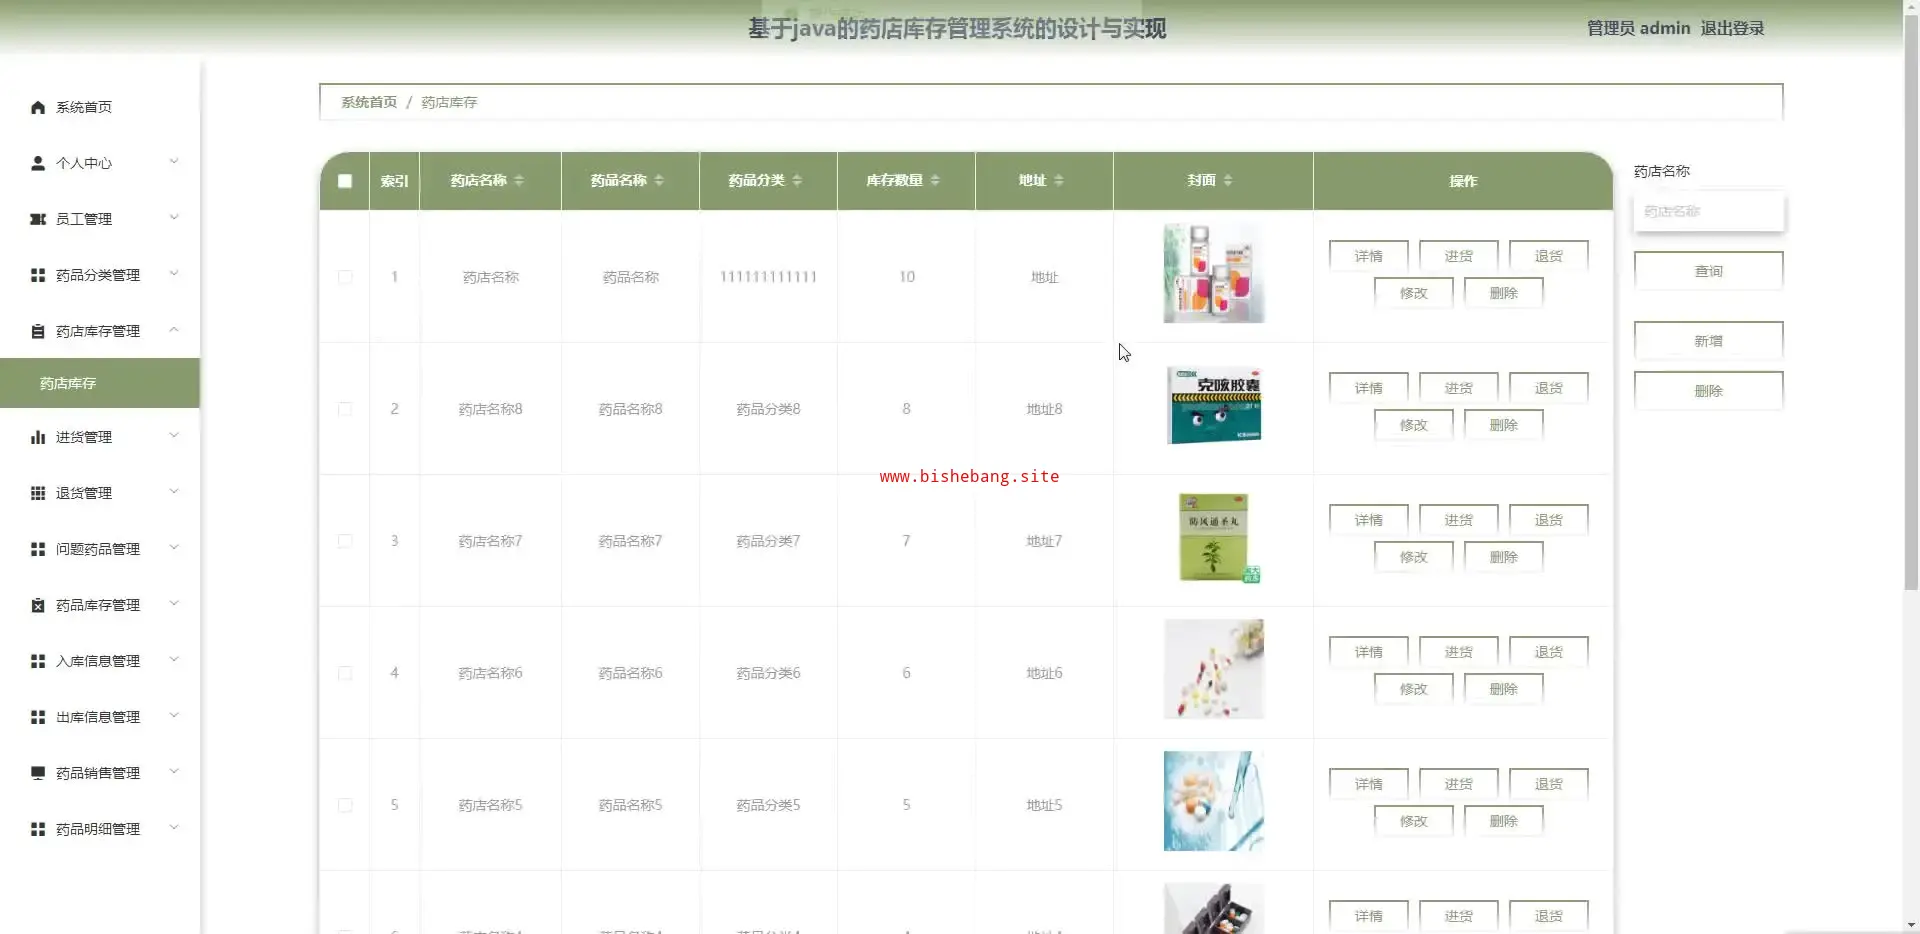The width and height of the screenshot is (1920, 934).
Task: Click 进货 for row 药店名称8
Action: coord(1458,388)
